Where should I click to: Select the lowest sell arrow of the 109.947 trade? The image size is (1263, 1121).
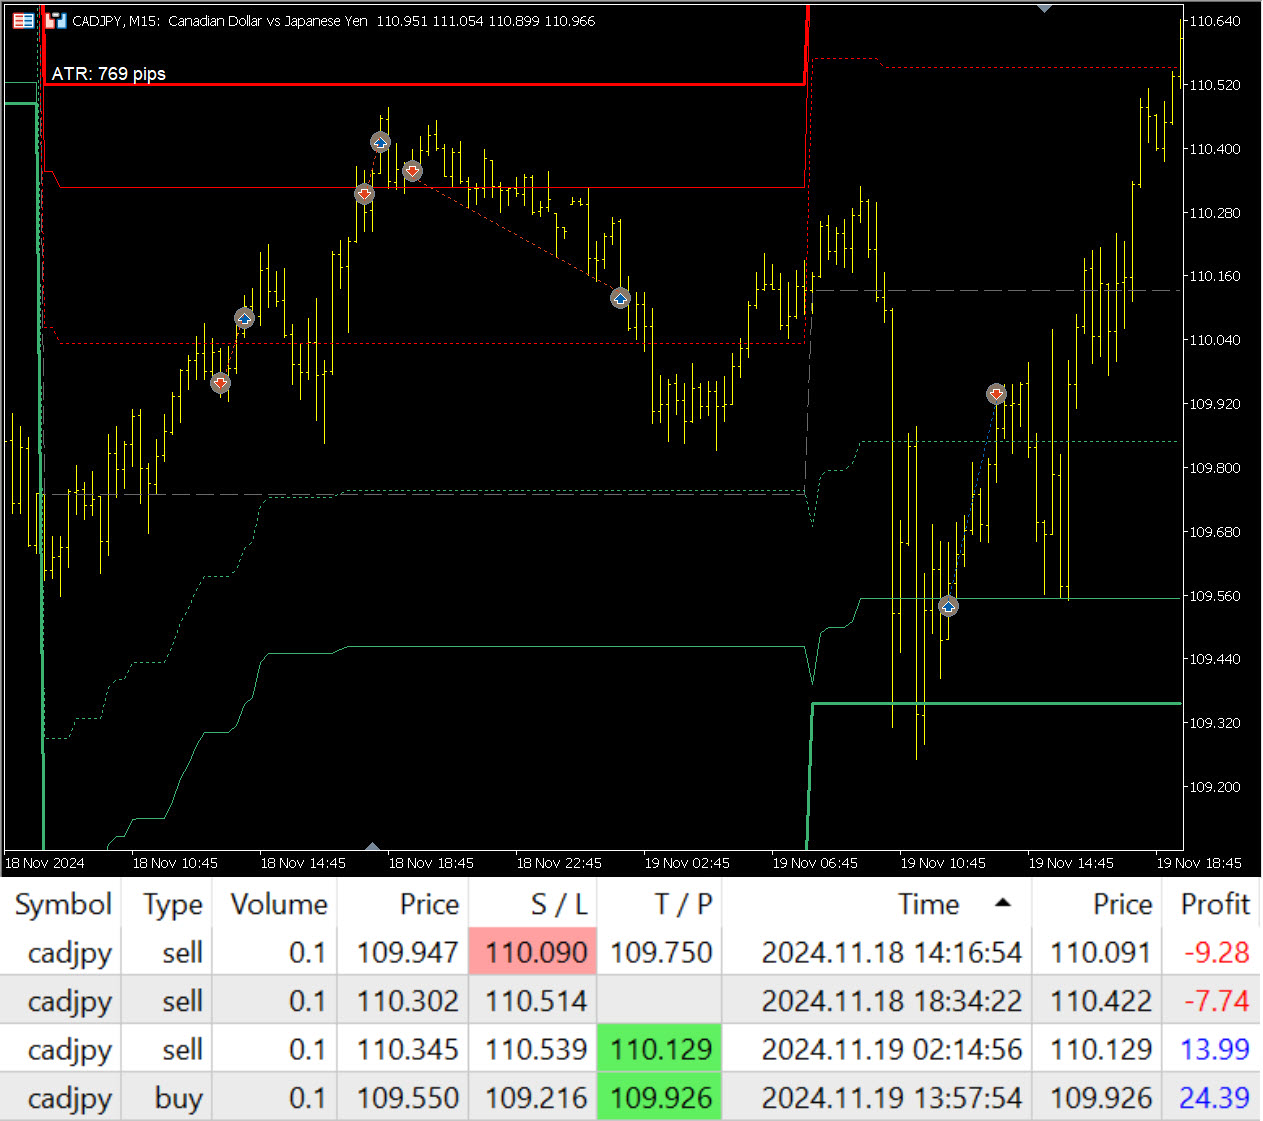pos(221,383)
